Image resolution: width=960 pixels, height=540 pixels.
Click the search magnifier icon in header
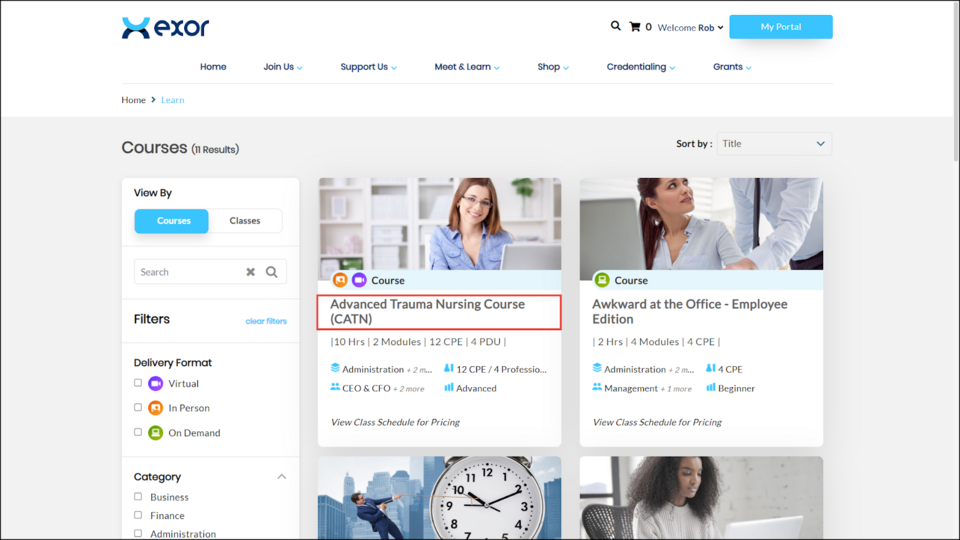[615, 26]
